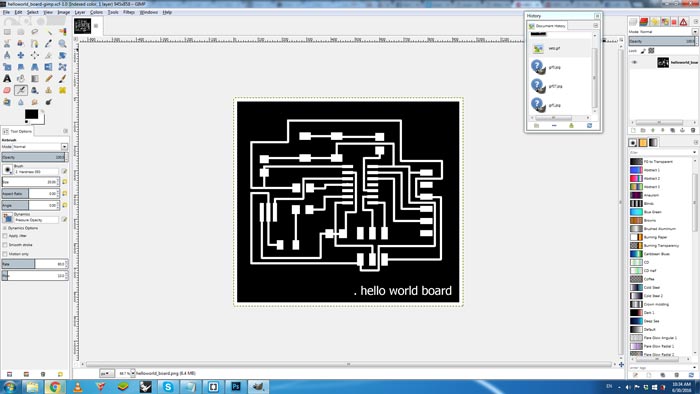Select the Ellipse Select tool
The height and width of the screenshot is (394, 700).
pyautogui.click(x=21, y=32)
